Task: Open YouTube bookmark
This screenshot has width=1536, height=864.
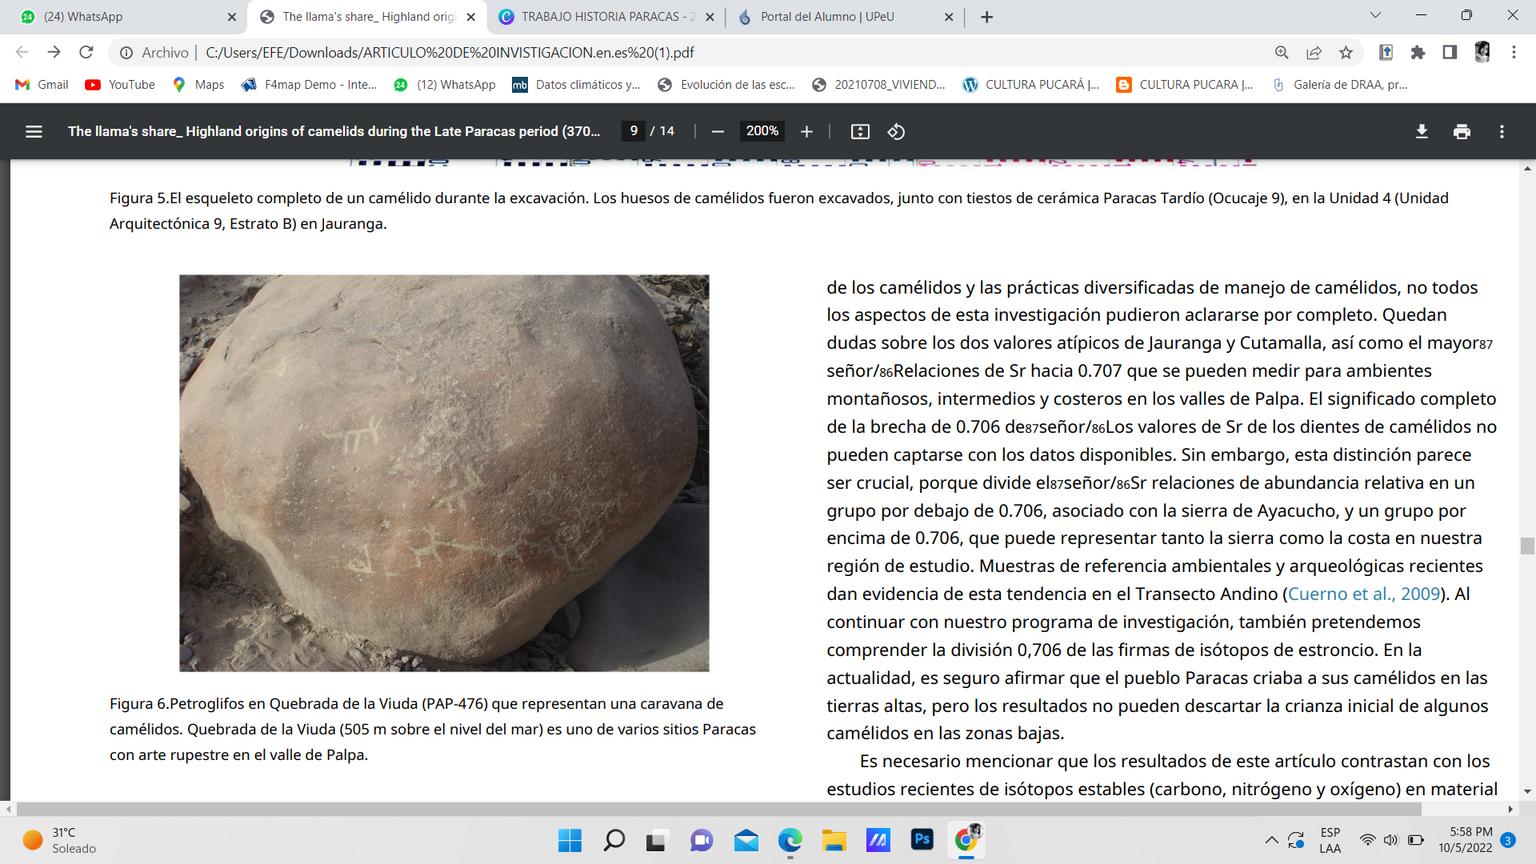Action: 120,85
